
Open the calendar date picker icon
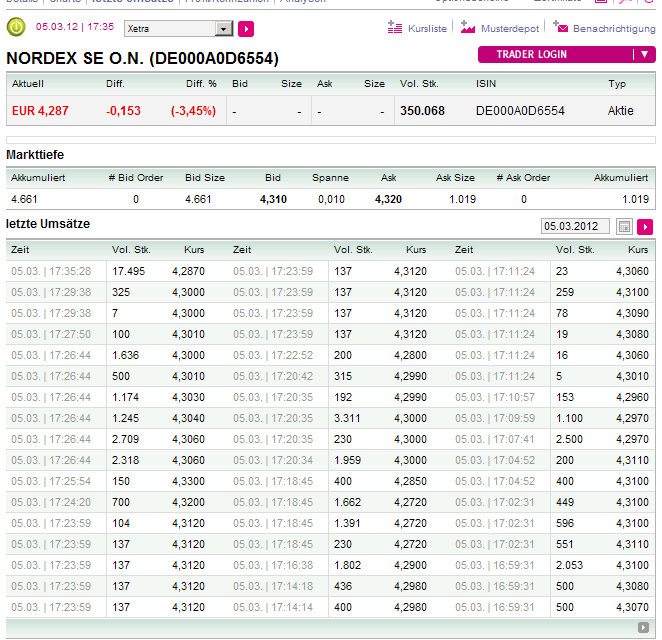tap(625, 227)
